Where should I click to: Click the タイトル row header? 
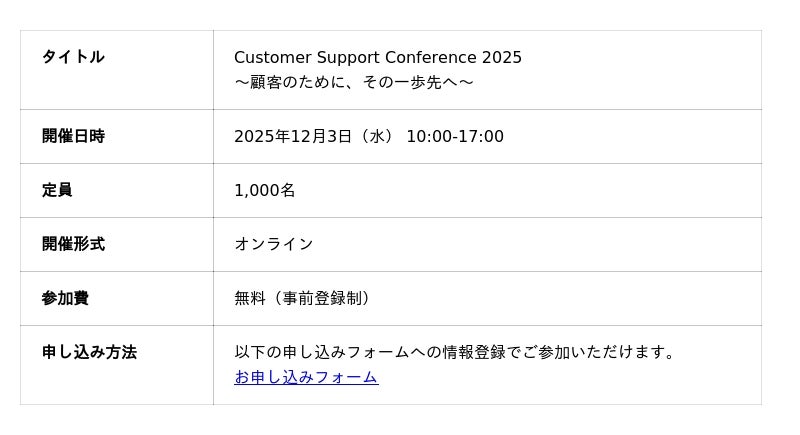[73, 57]
